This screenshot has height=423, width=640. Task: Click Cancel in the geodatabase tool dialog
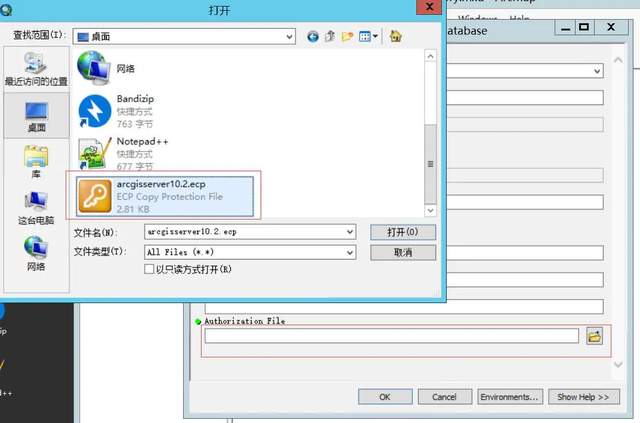(x=444, y=397)
